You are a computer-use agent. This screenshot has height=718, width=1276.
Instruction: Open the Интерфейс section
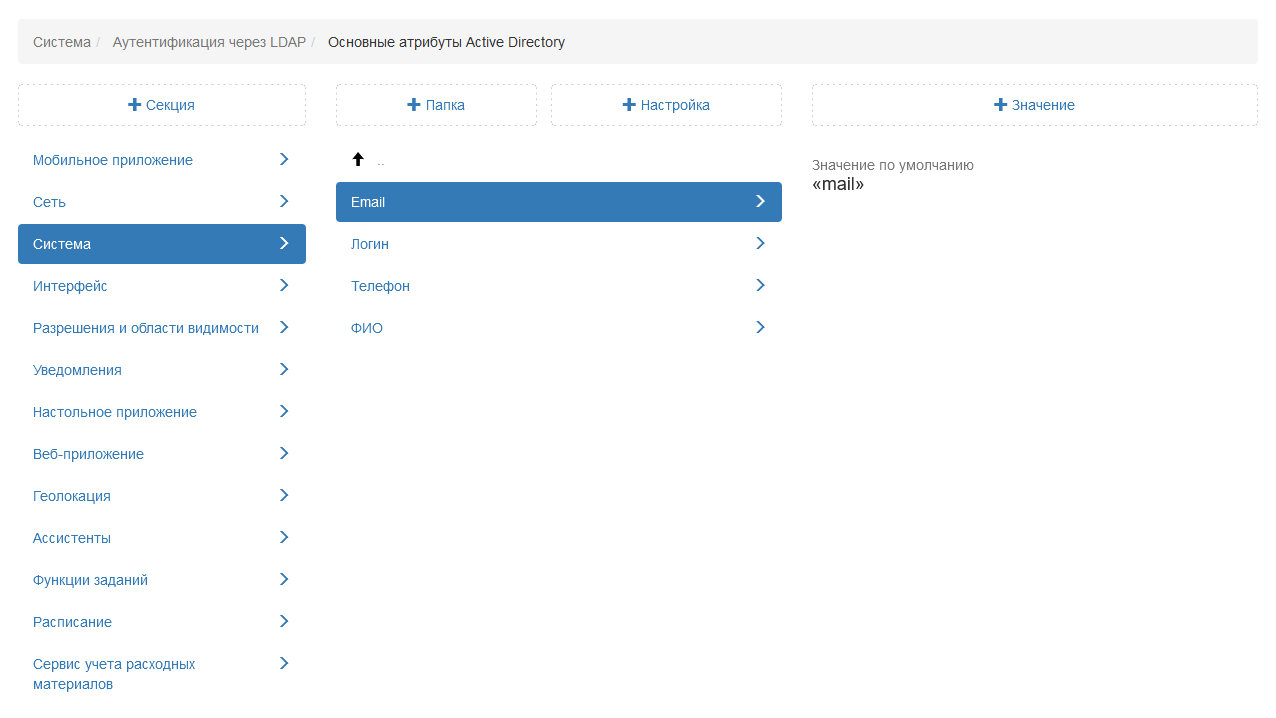click(x=70, y=286)
